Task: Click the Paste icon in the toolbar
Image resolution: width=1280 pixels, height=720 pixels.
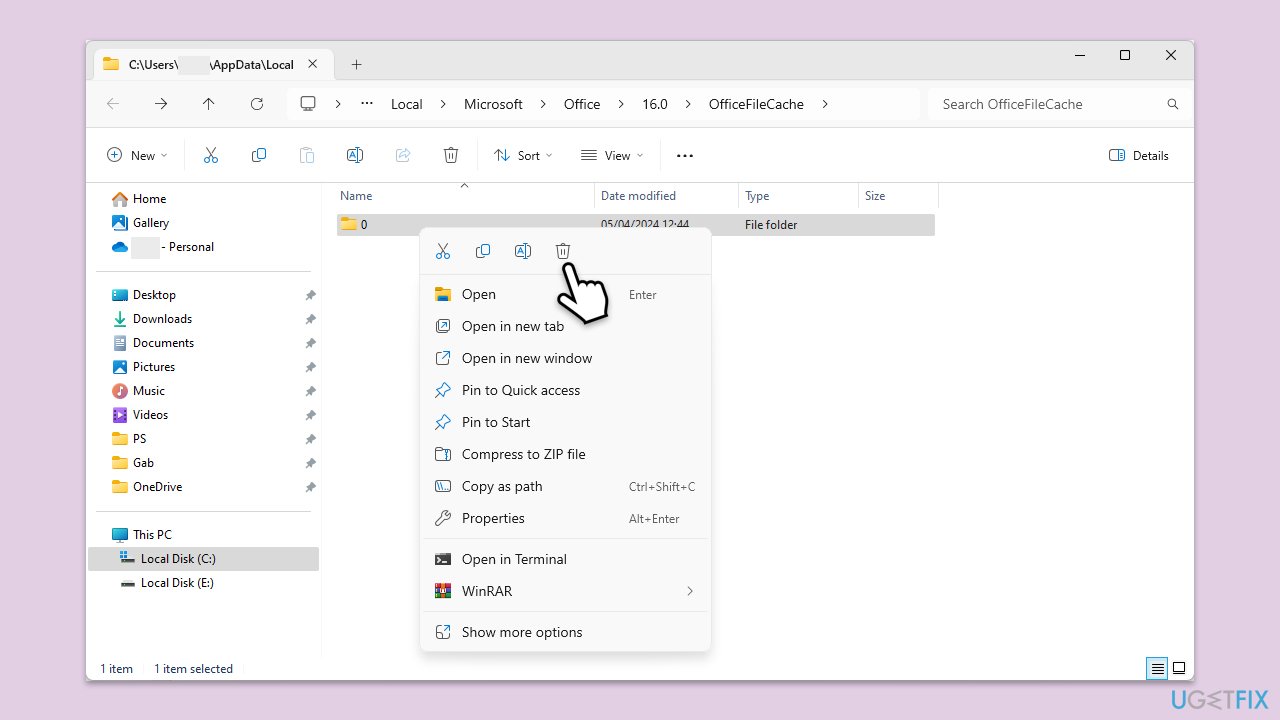Action: [x=307, y=155]
